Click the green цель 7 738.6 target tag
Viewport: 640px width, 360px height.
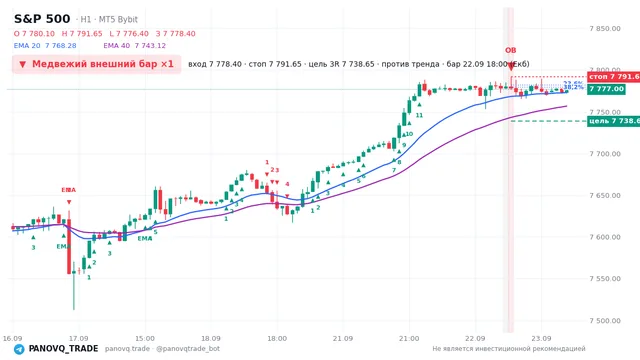point(613,121)
